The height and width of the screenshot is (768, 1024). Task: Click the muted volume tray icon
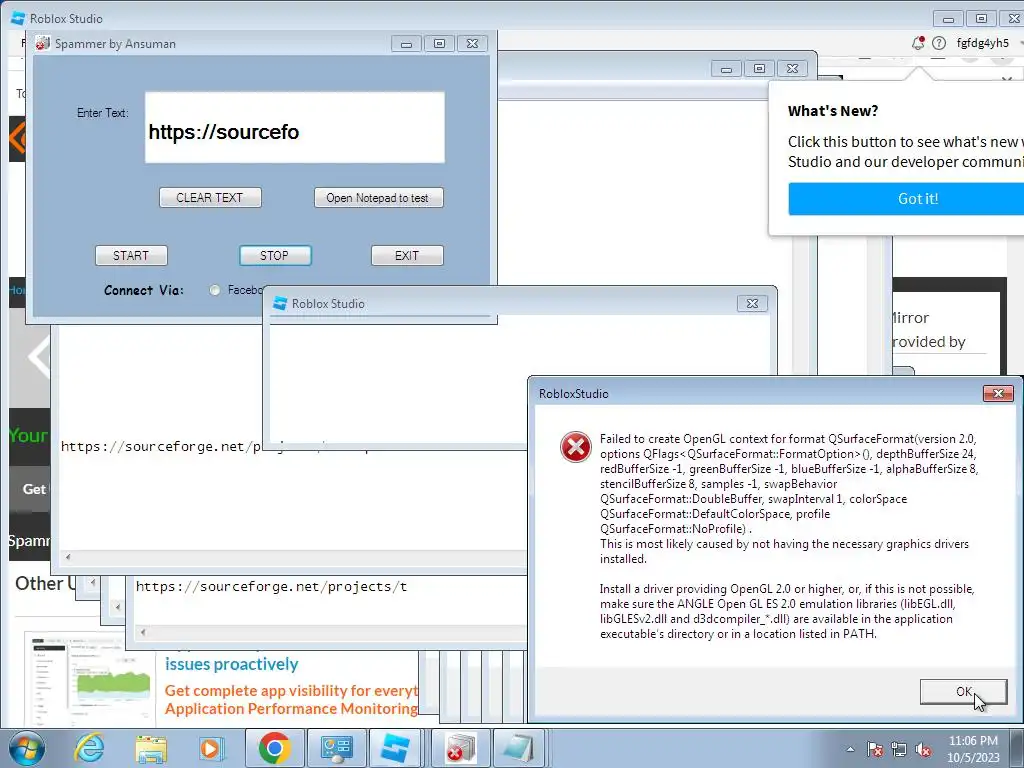click(923, 749)
